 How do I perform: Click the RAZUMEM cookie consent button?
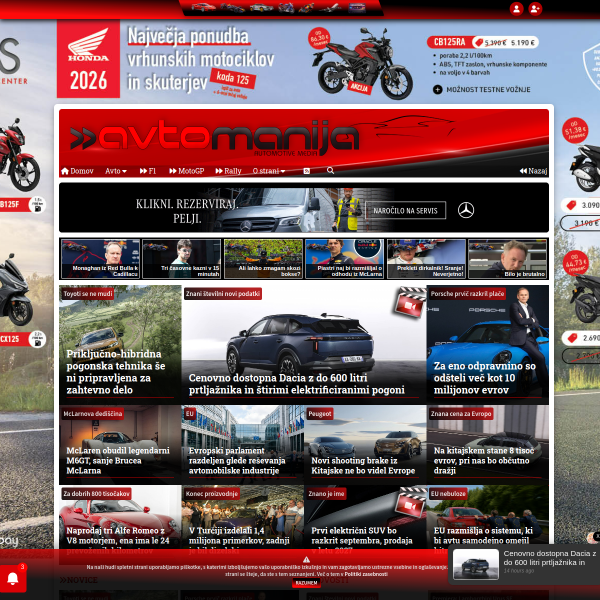point(306,583)
